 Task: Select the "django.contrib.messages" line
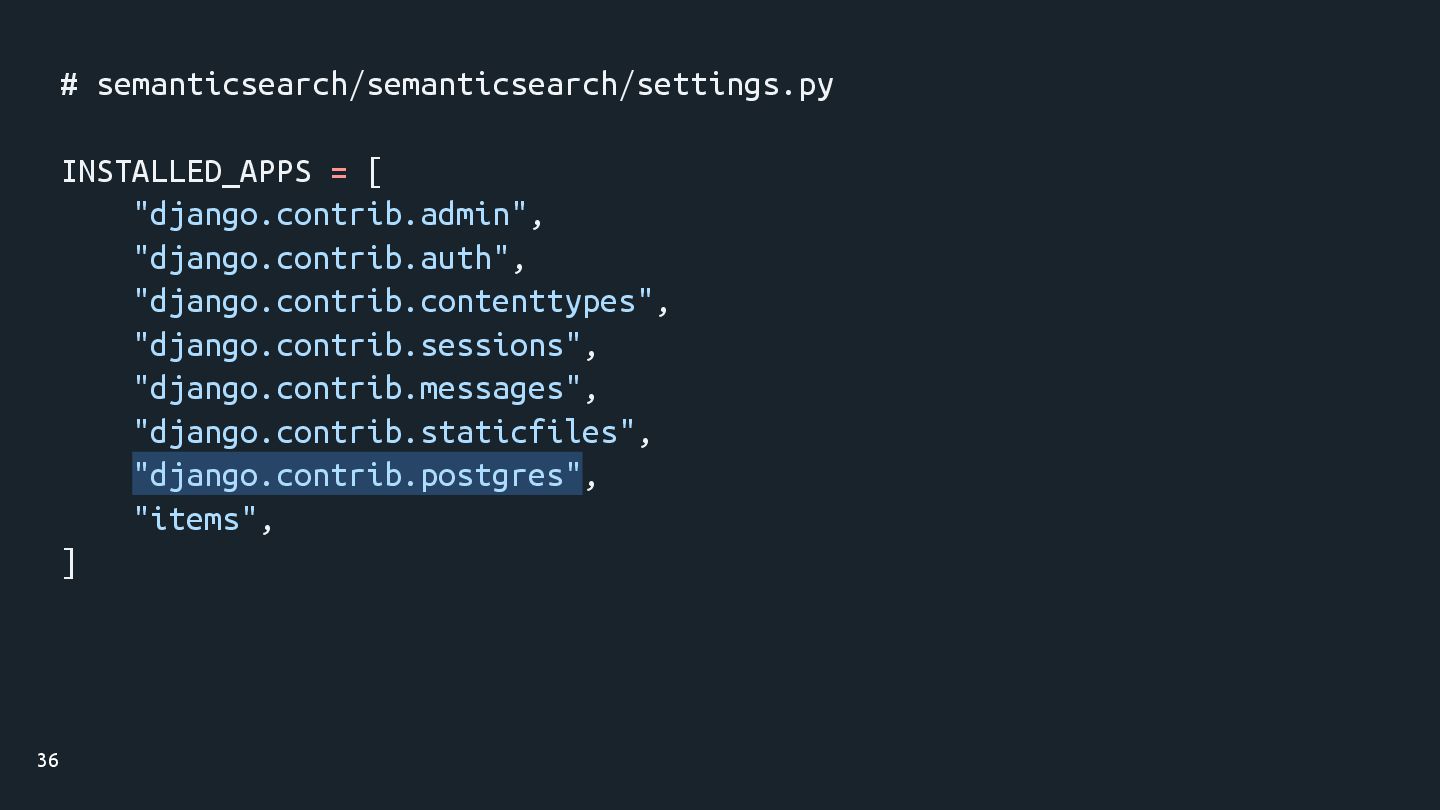[357, 389]
